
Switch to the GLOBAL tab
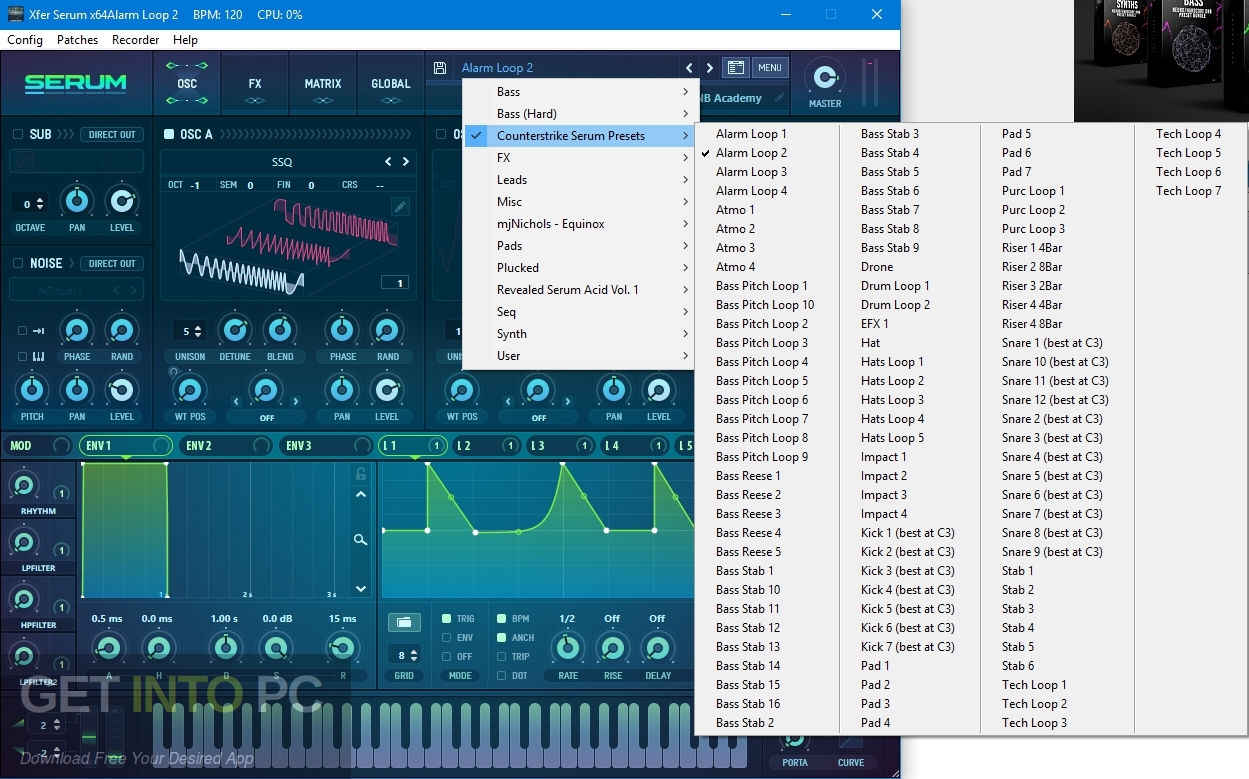[391, 85]
